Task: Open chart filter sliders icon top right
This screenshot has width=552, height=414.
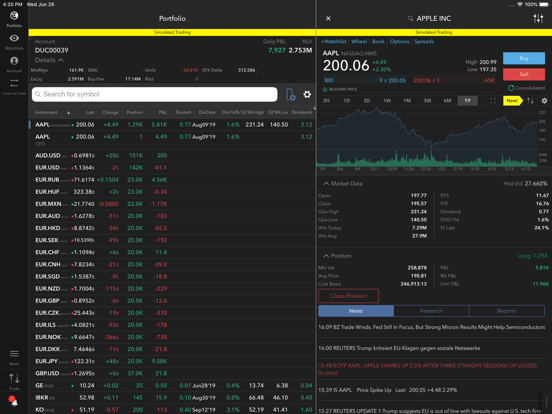Action: [538, 18]
